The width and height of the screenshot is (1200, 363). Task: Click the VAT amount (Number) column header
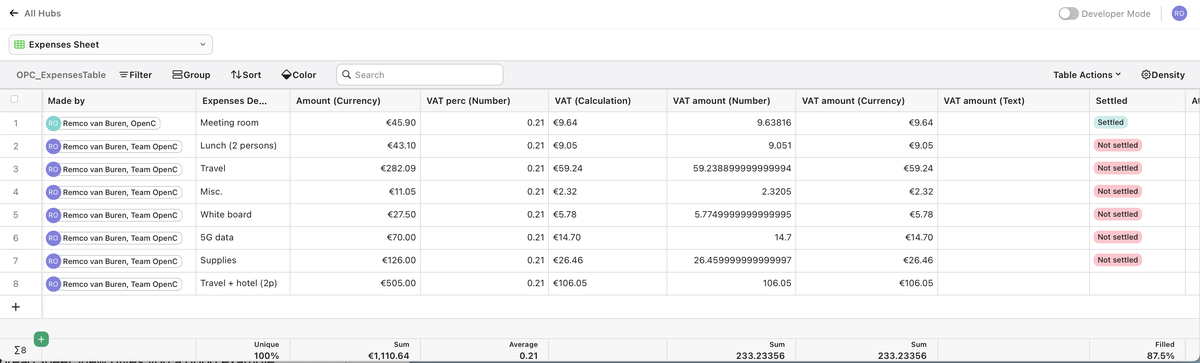coord(730,100)
